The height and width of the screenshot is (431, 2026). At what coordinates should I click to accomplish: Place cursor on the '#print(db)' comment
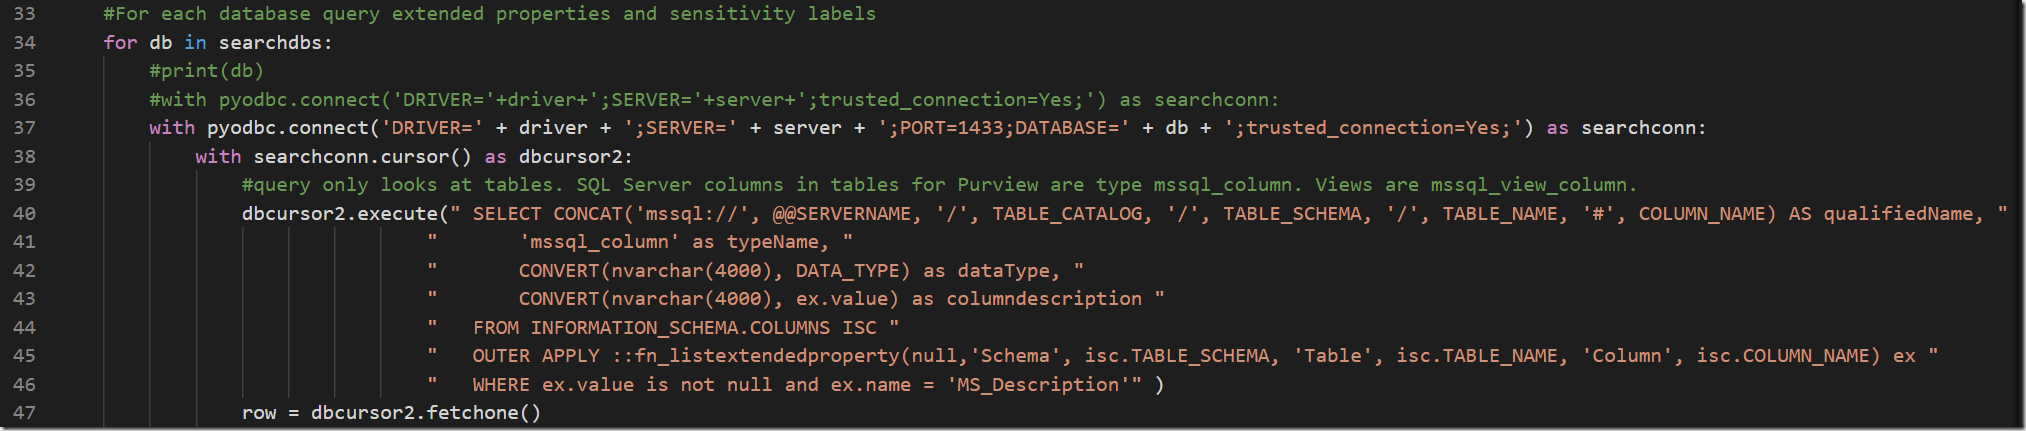pos(206,71)
